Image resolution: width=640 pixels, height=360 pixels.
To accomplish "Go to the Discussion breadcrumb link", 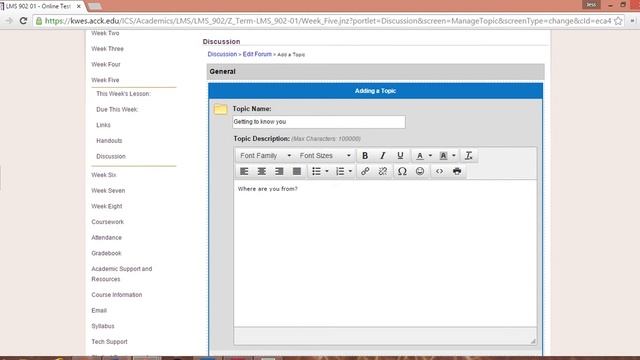I will click(x=222, y=54).
